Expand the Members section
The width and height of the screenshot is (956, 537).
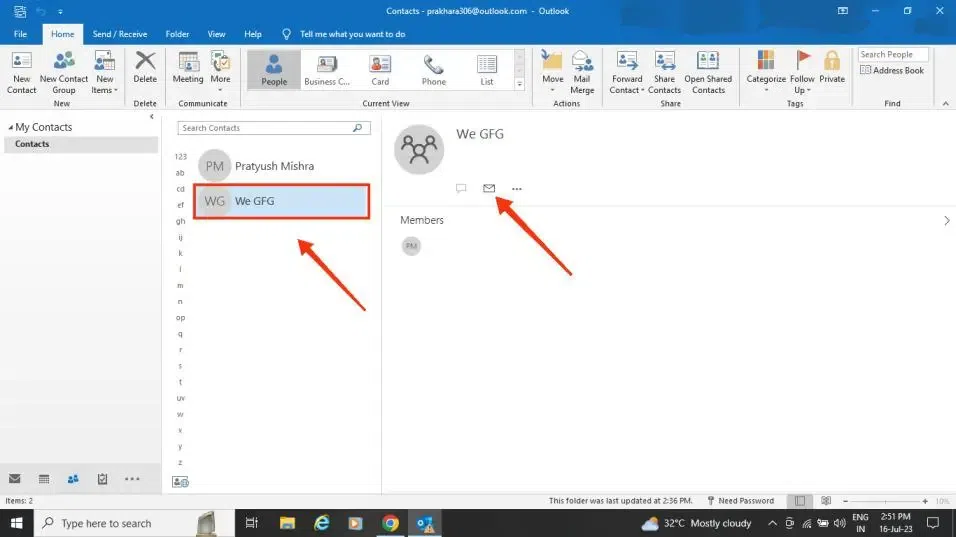(x=946, y=221)
